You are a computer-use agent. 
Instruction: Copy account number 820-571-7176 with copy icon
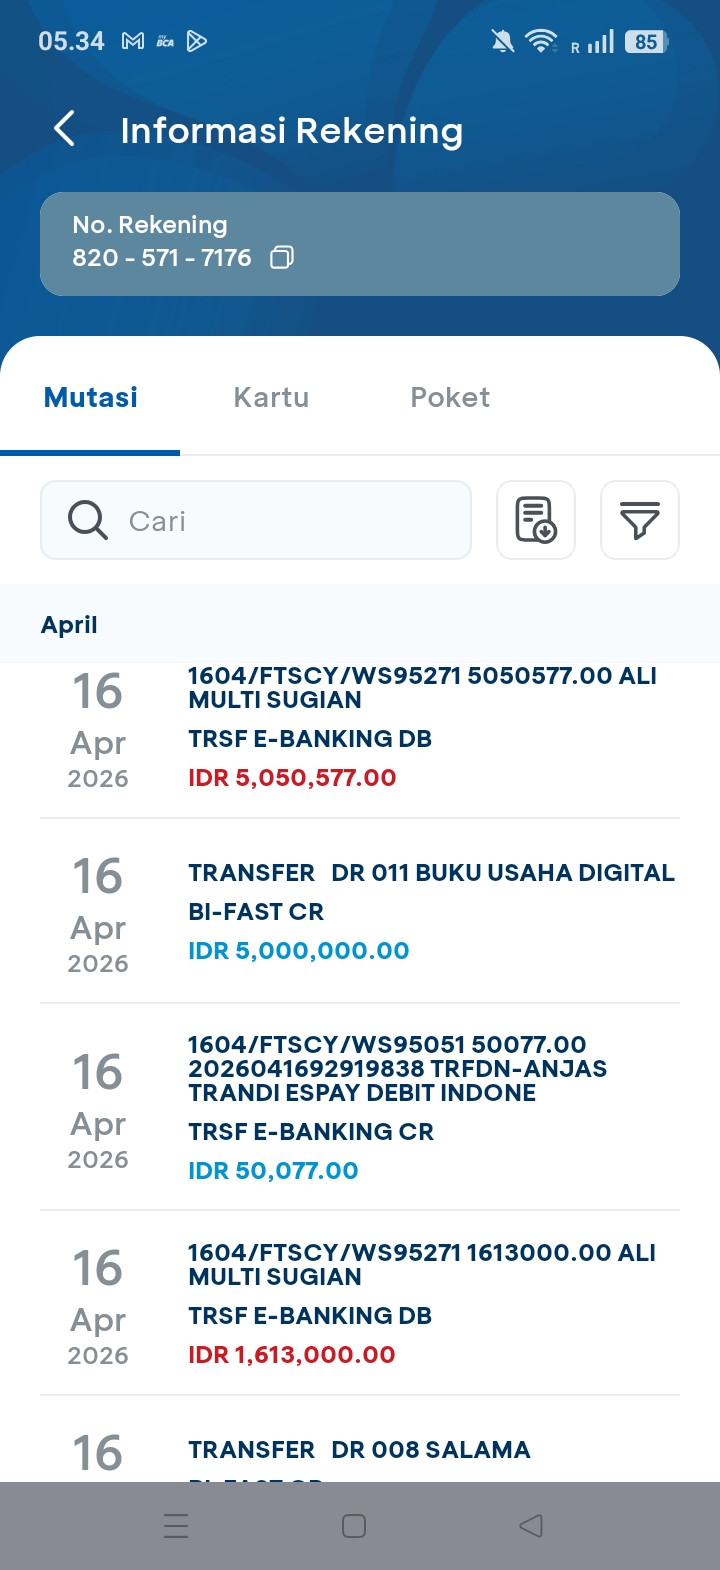click(282, 258)
